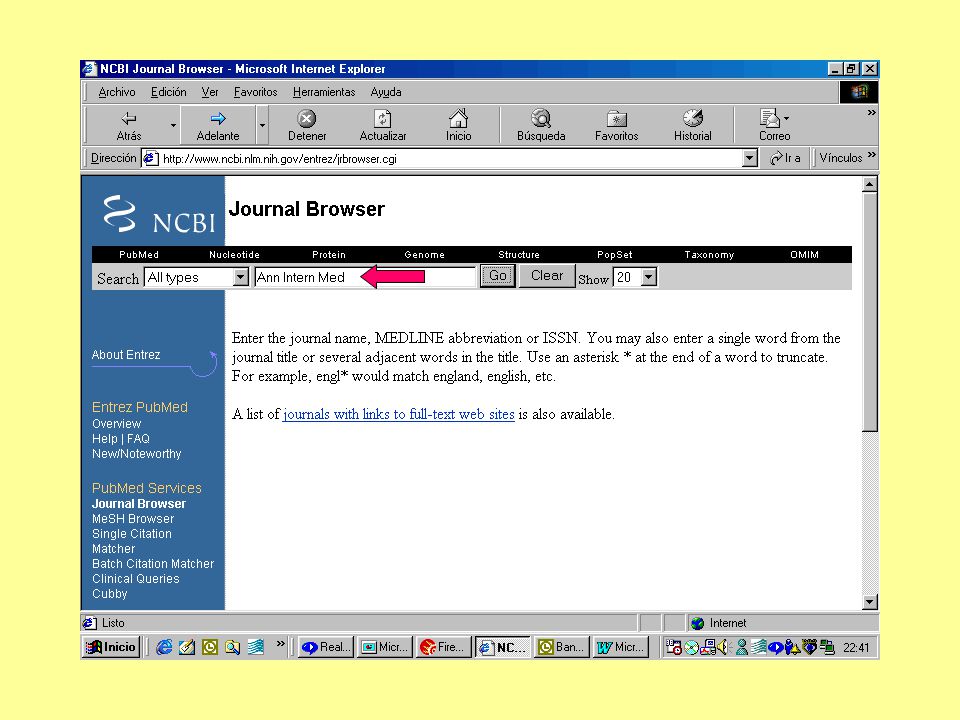Open the Adelante history dropdown arrow

pyautogui.click(x=262, y=126)
